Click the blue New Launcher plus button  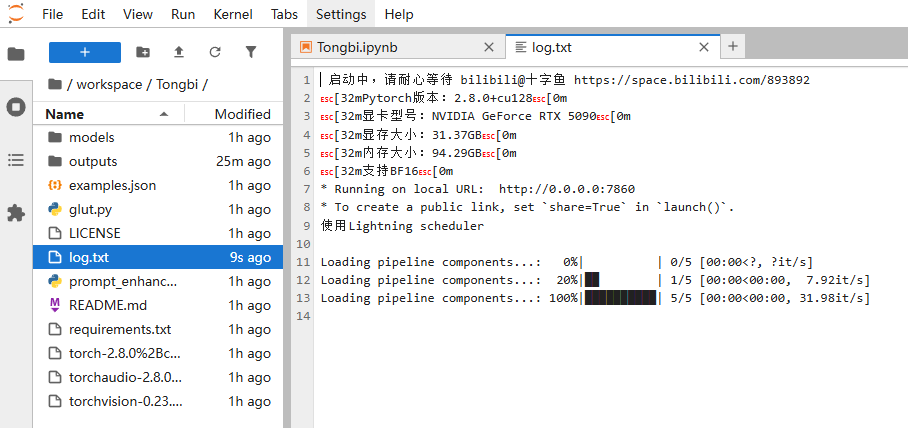(85, 52)
